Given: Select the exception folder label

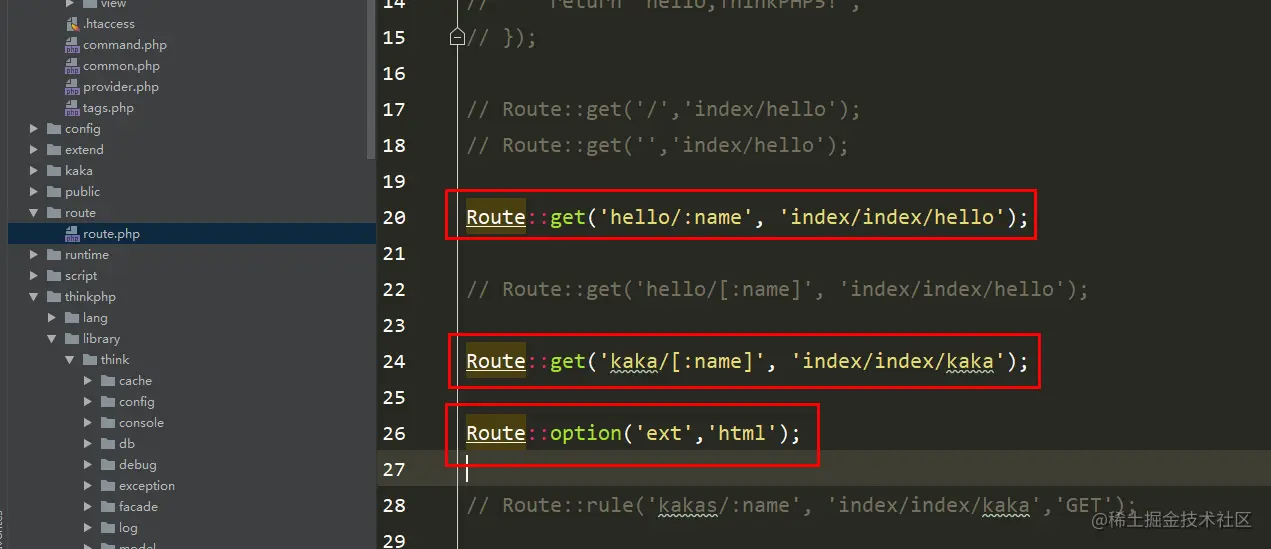Looking at the screenshot, I should 147,486.
